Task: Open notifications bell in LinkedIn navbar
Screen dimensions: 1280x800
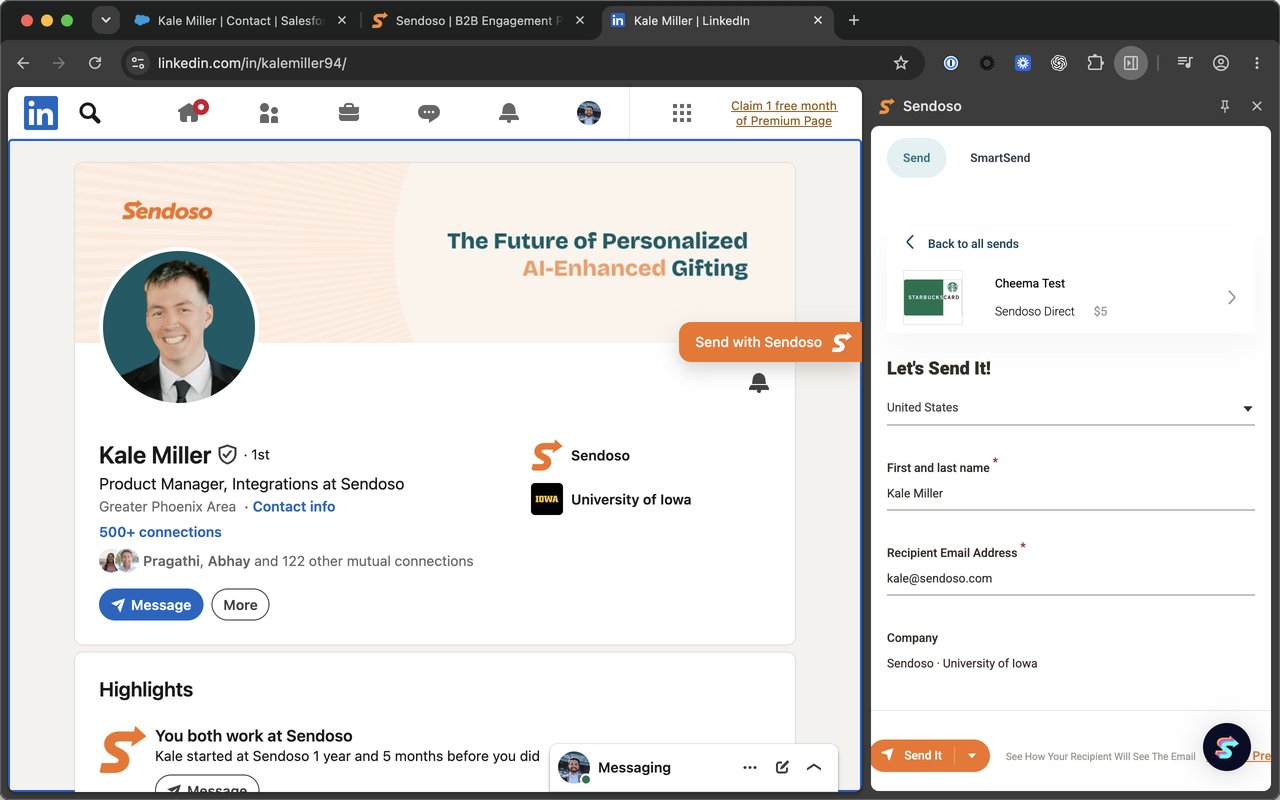Action: tap(509, 113)
